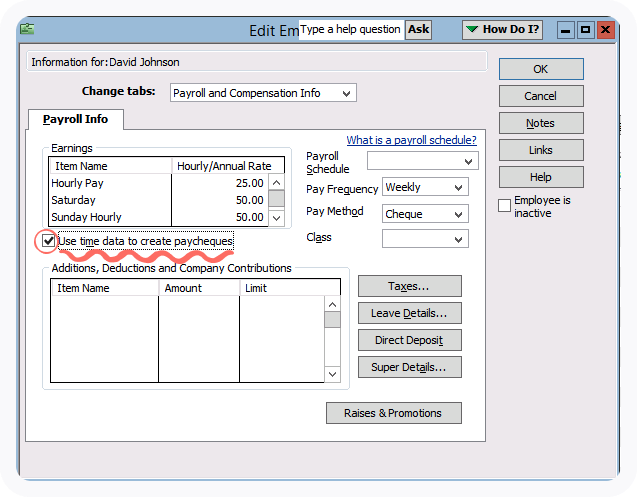Open the How Do I? menu

pos(502,30)
